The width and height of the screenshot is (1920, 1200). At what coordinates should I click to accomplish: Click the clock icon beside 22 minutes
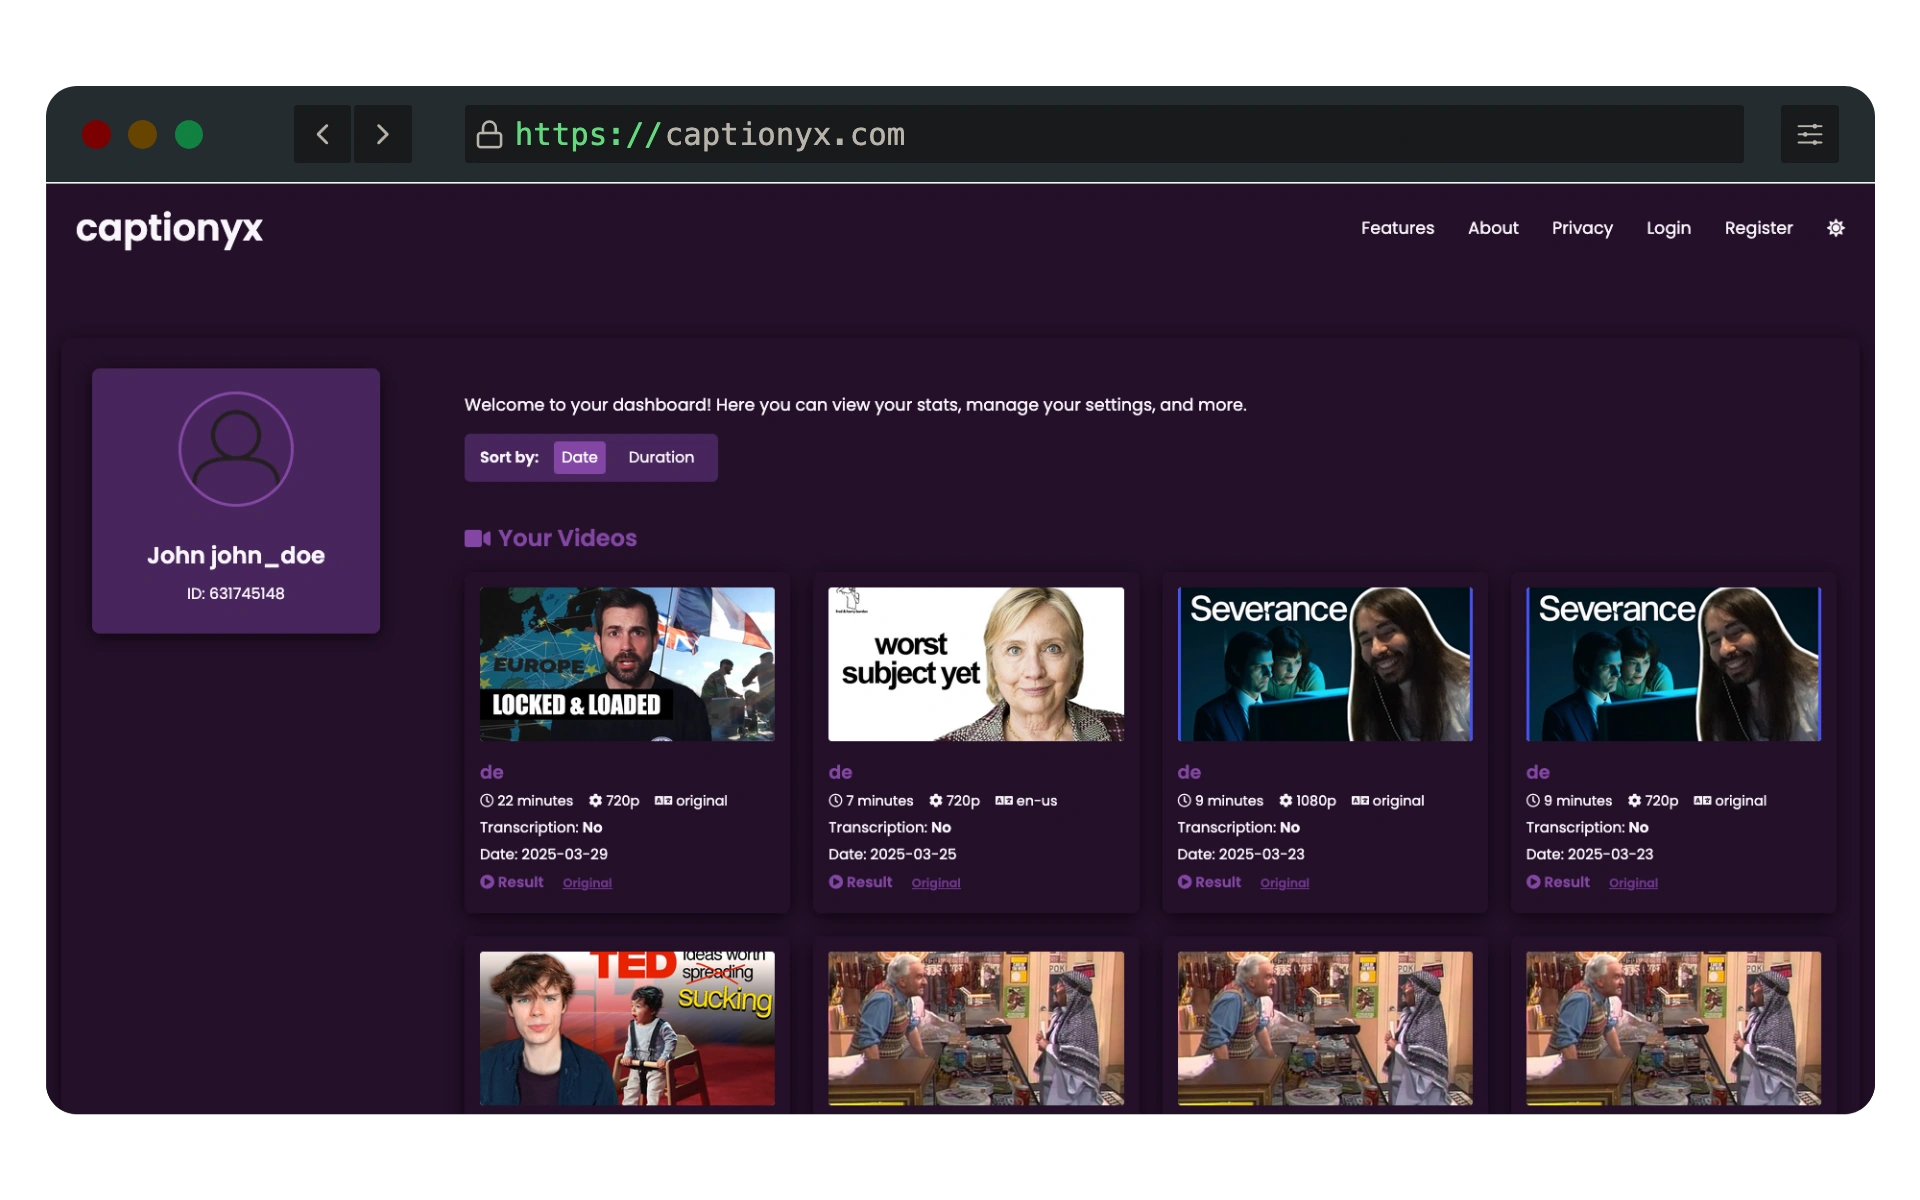[x=487, y=801]
